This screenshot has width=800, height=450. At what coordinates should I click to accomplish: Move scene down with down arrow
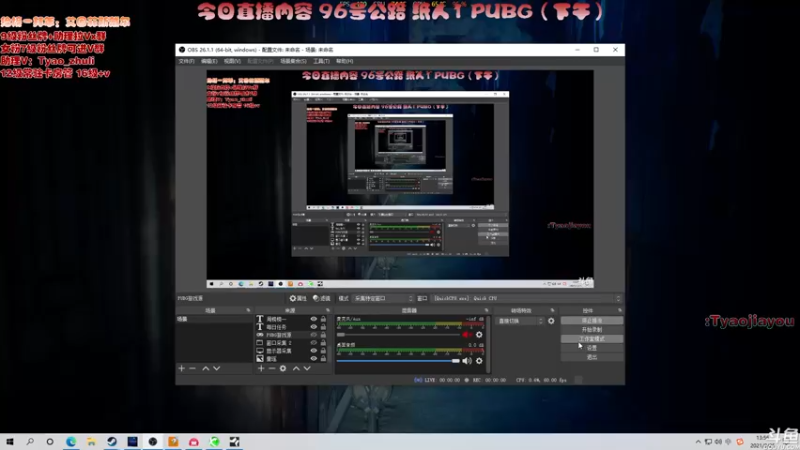point(216,368)
